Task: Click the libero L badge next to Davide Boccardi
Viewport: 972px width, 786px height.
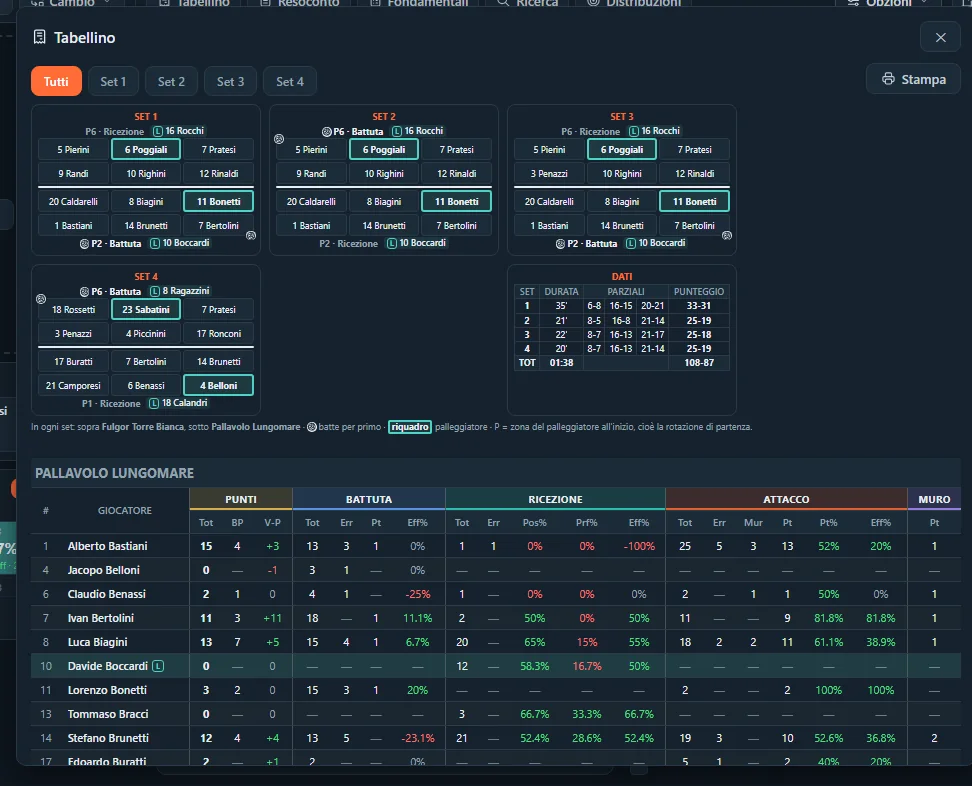Action: pos(159,666)
